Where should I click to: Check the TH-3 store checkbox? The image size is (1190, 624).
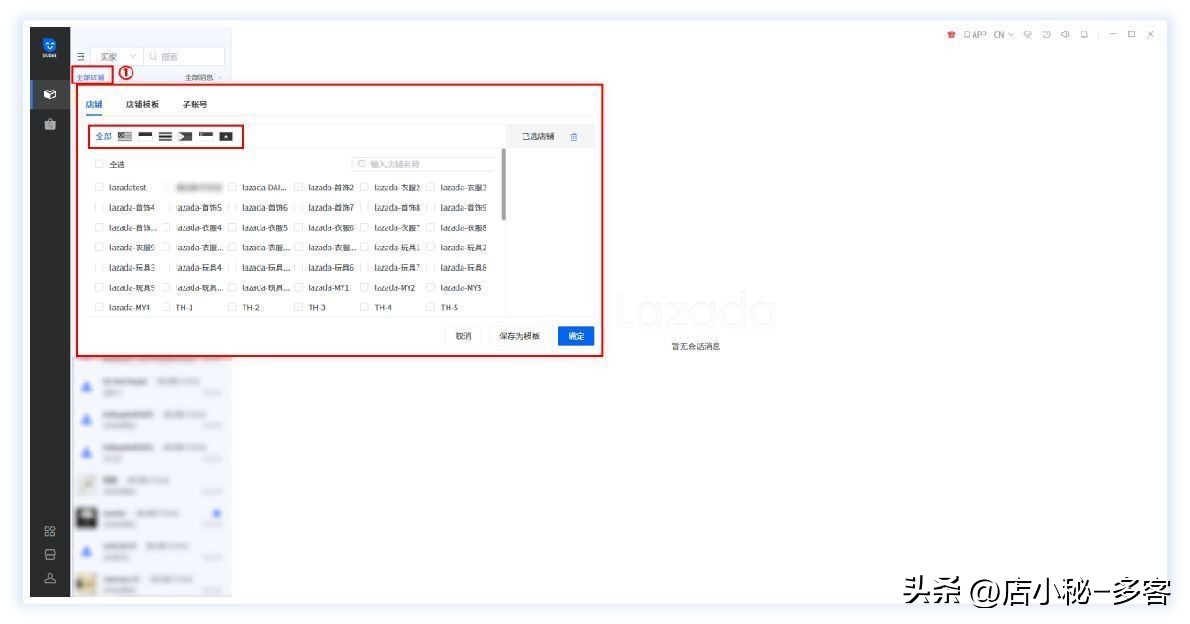click(298, 307)
